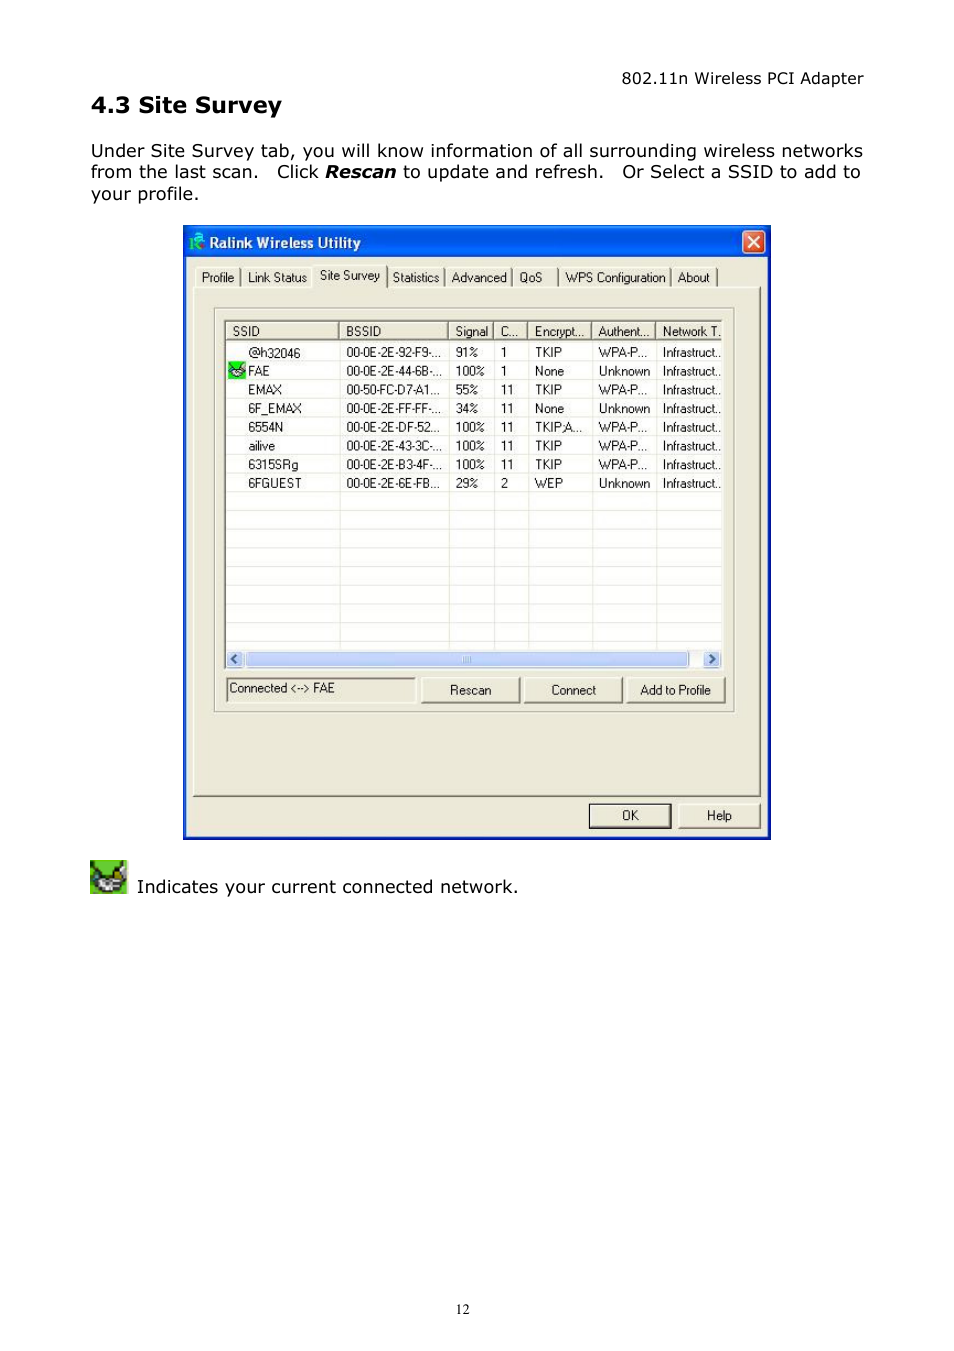The height and width of the screenshot is (1351, 954).
Task: Click the 55% signal value
Action: [x=467, y=390]
